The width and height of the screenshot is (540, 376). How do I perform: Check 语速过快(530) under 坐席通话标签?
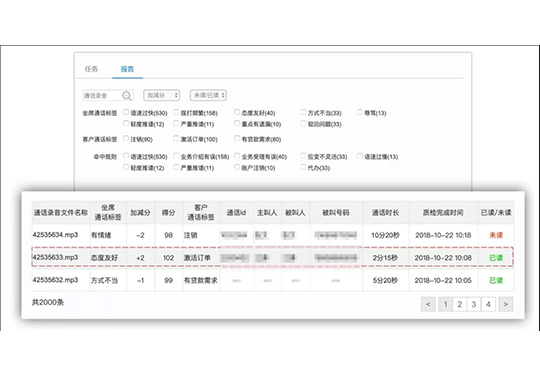click(126, 112)
